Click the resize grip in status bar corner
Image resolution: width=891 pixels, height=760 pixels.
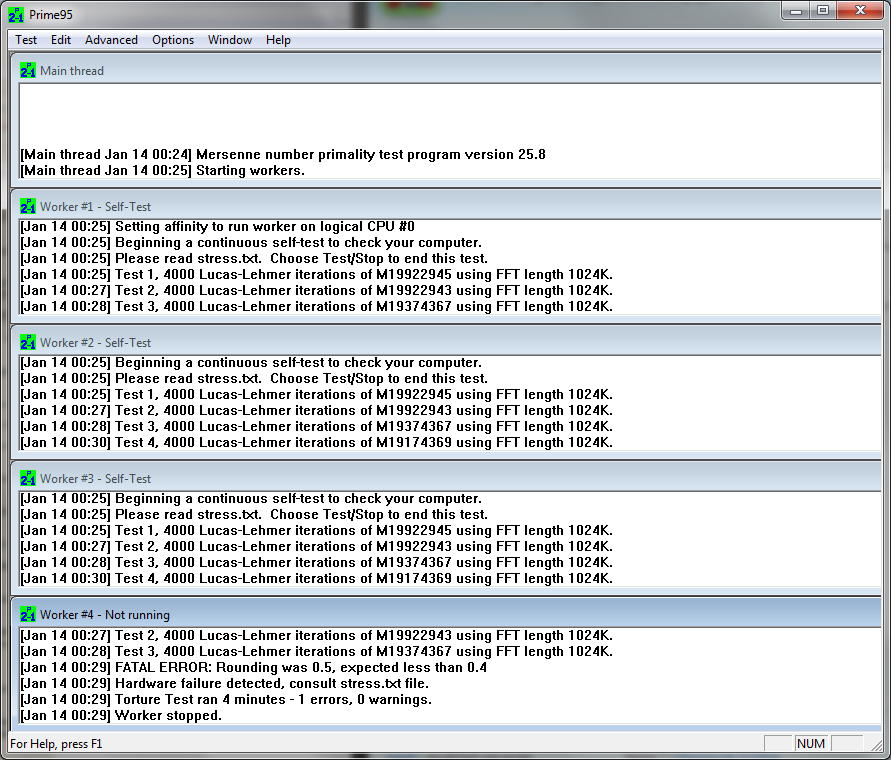877,745
